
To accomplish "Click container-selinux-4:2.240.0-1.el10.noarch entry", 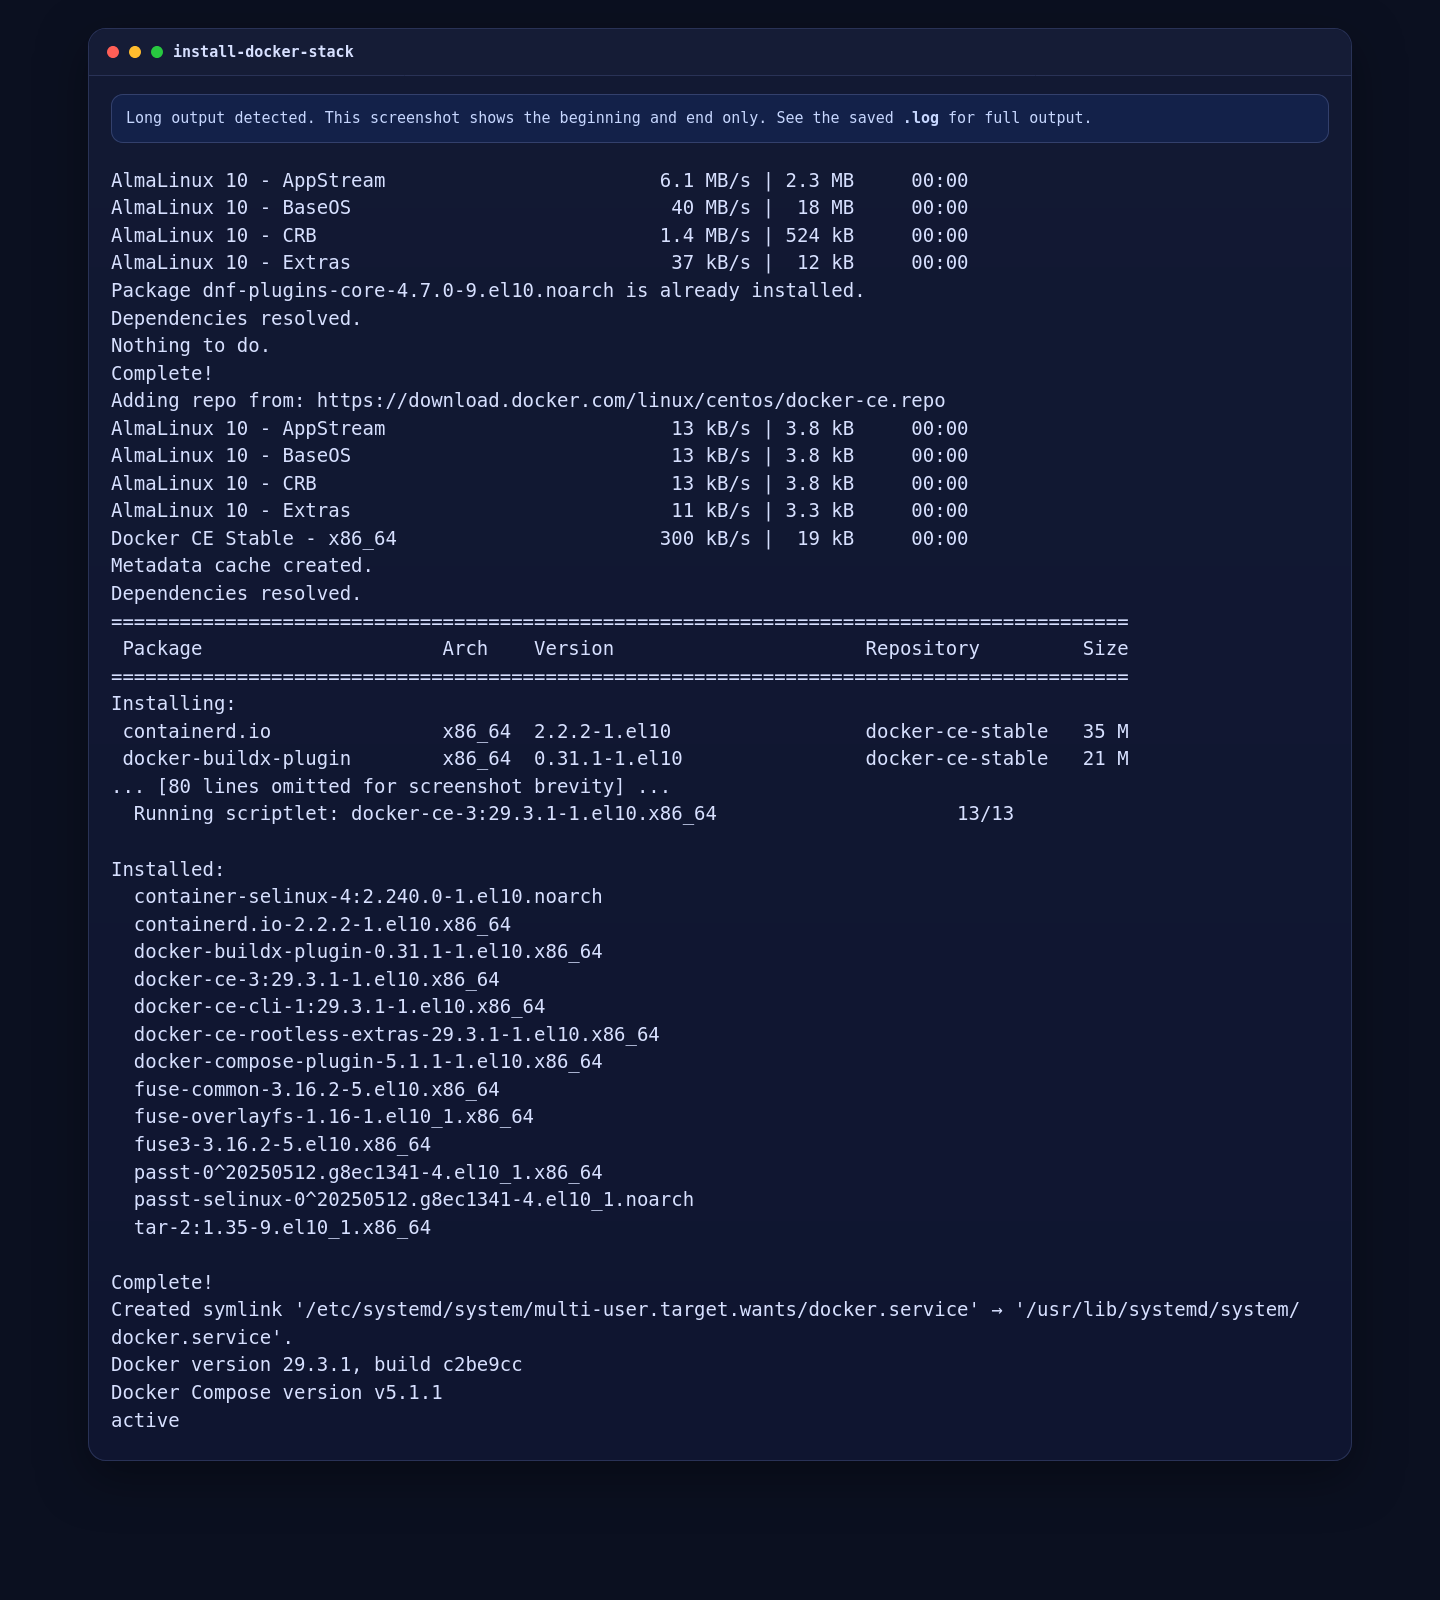I will (368, 897).
